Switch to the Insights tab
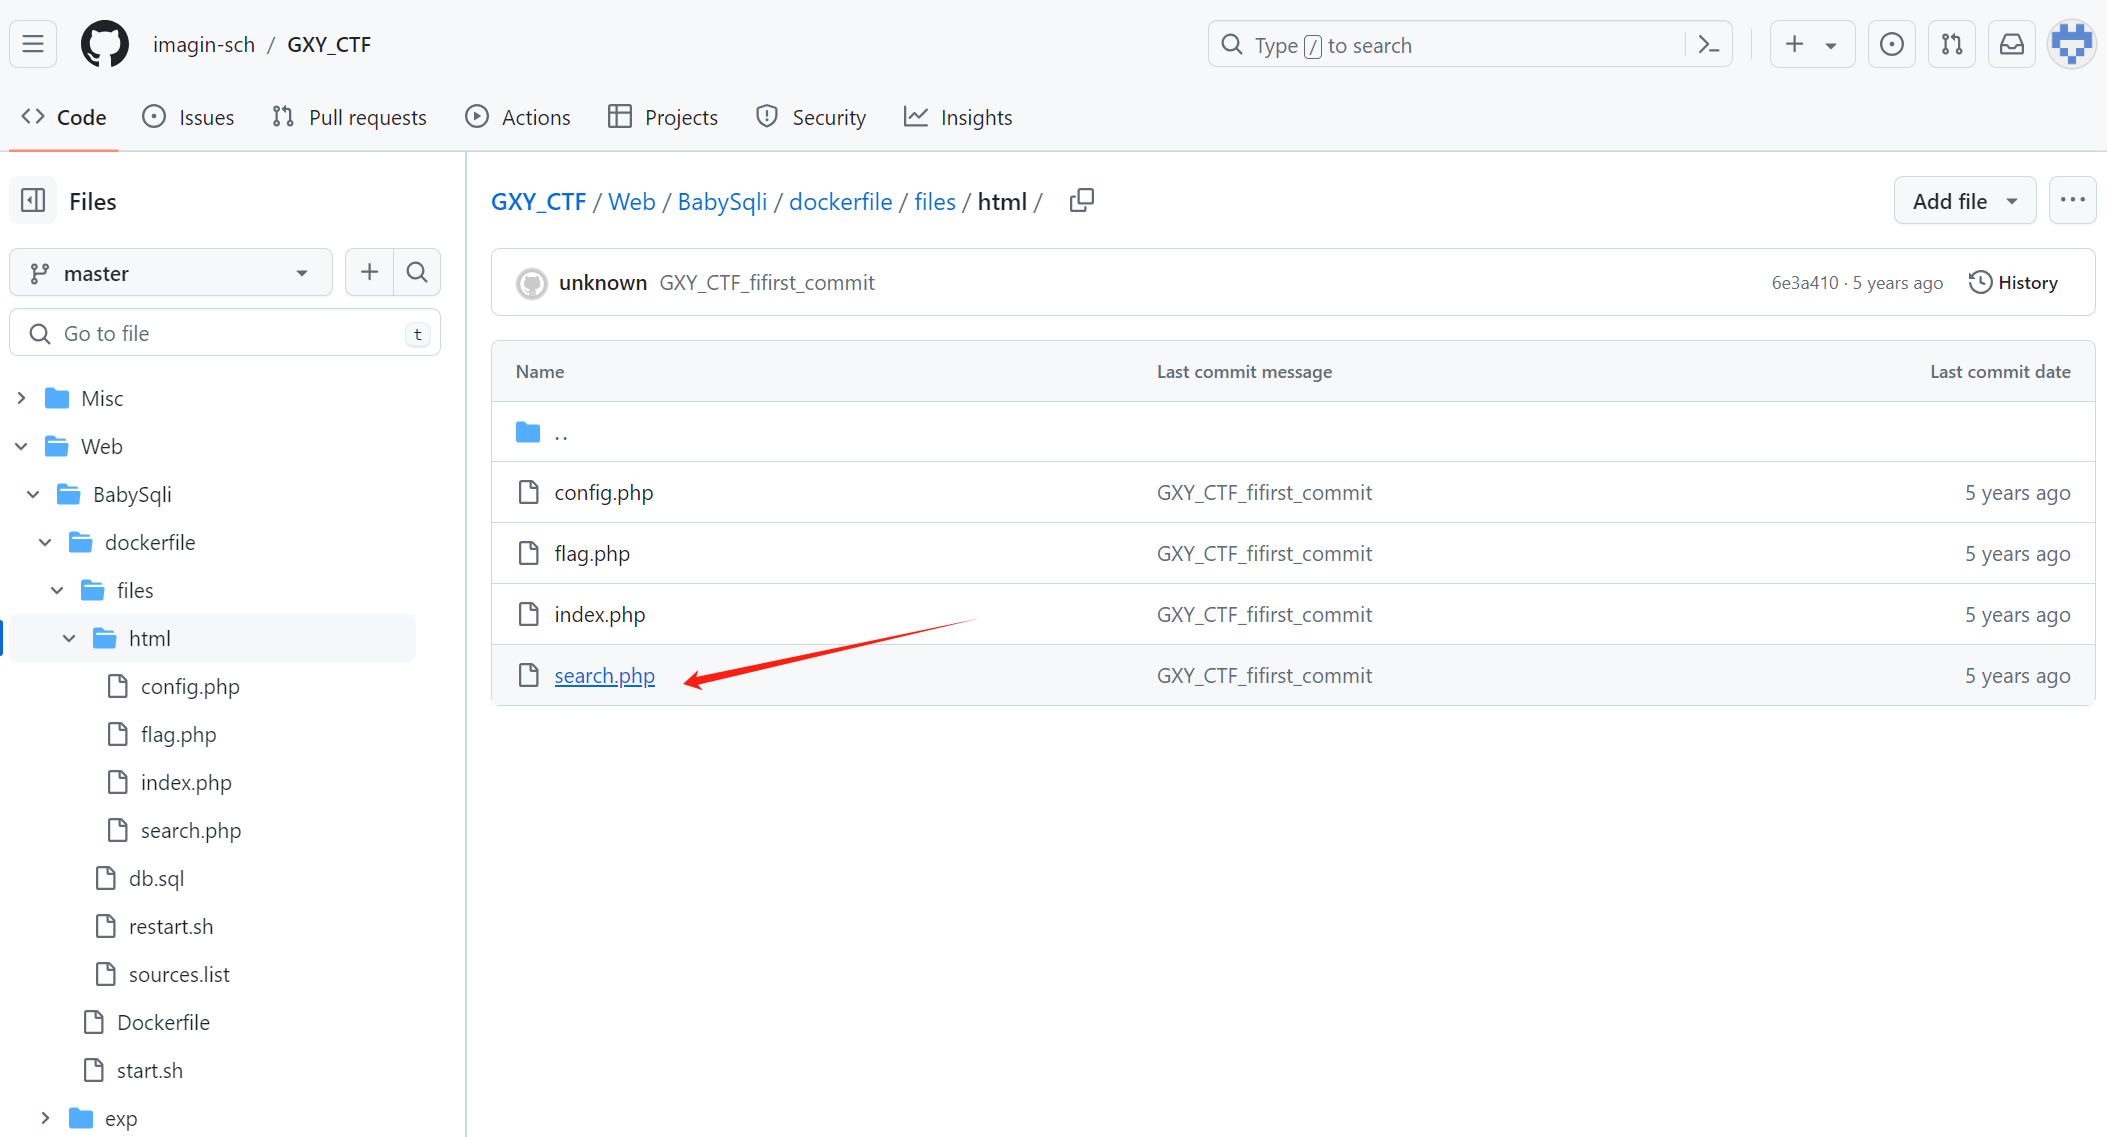This screenshot has width=2107, height=1137. click(958, 117)
